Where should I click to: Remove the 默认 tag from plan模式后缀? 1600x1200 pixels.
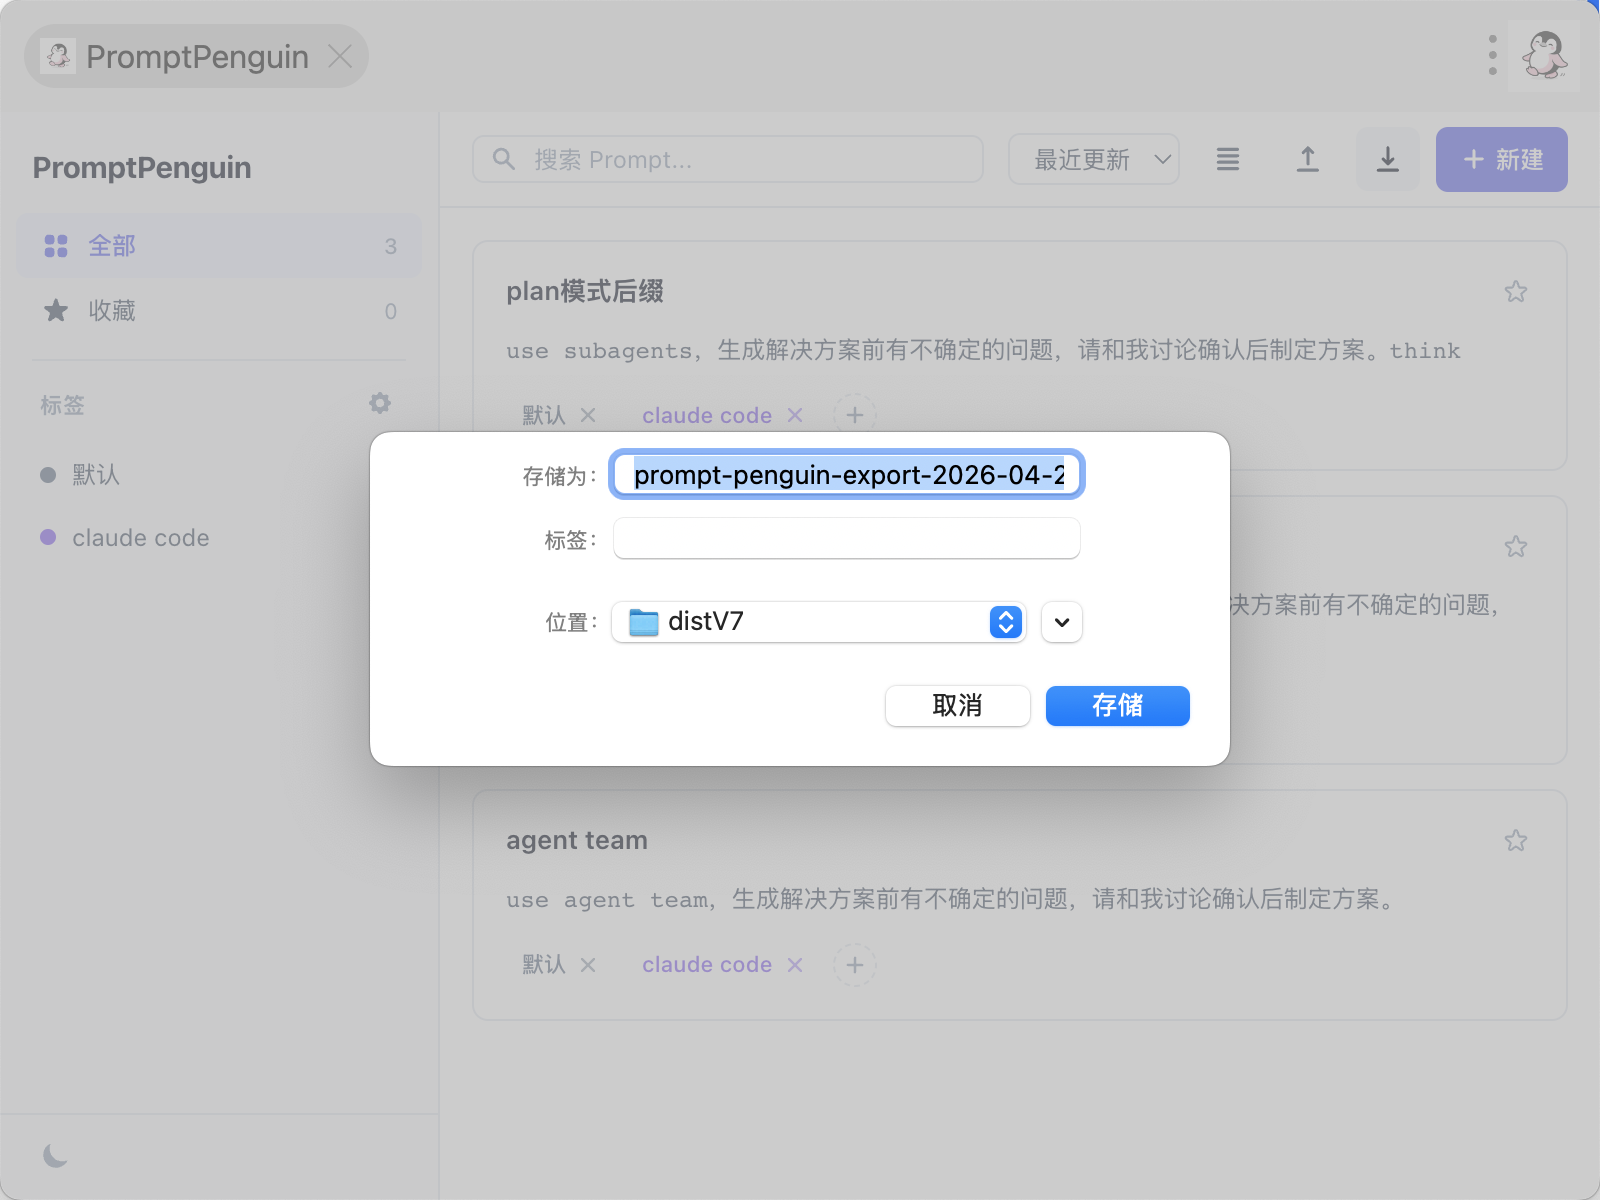click(588, 415)
